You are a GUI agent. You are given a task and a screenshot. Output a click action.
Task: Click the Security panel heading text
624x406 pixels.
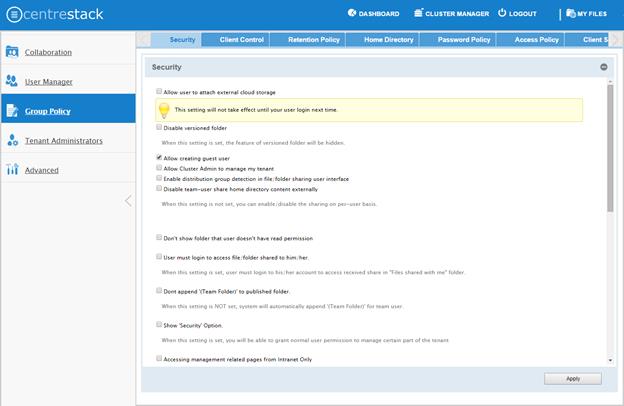click(x=166, y=67)
